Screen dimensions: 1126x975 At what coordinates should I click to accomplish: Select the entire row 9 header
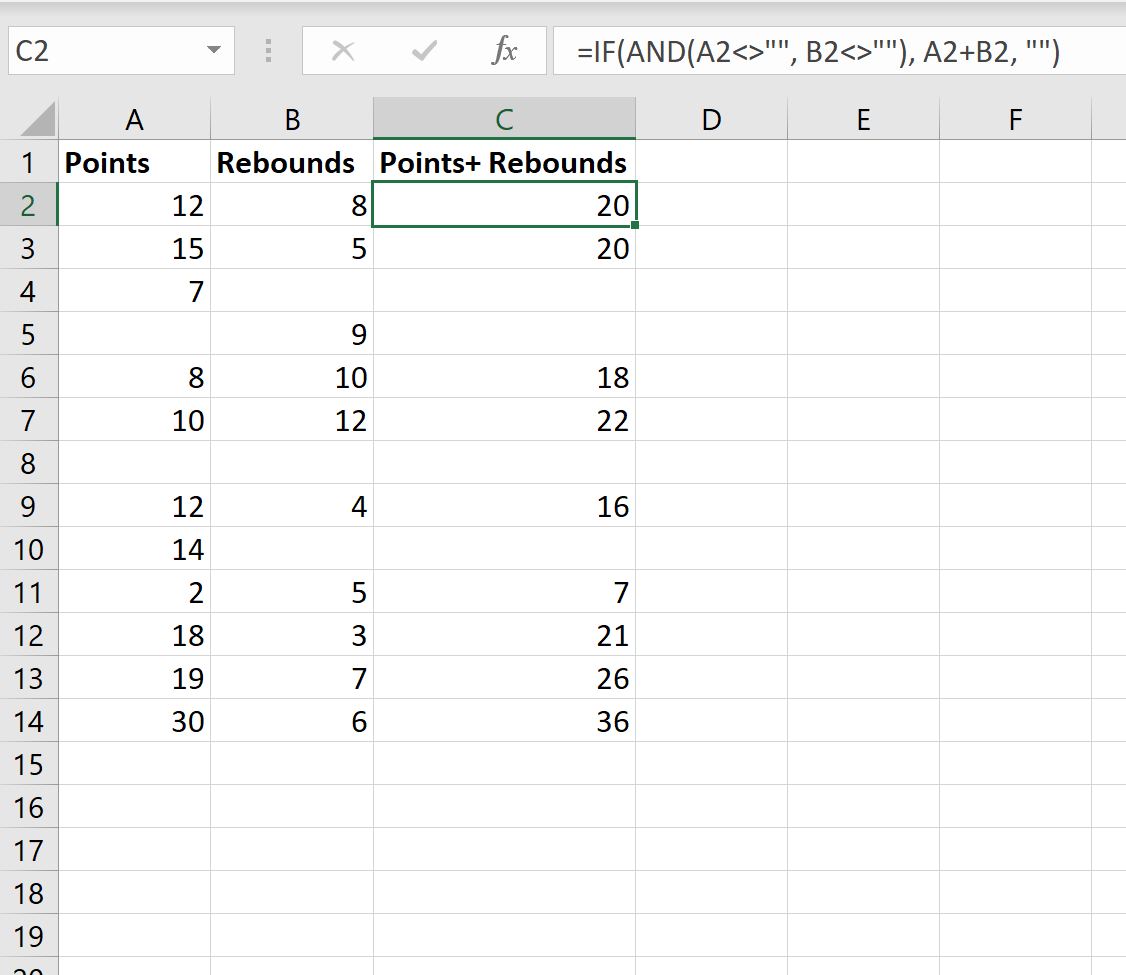[x=31, y=506]
